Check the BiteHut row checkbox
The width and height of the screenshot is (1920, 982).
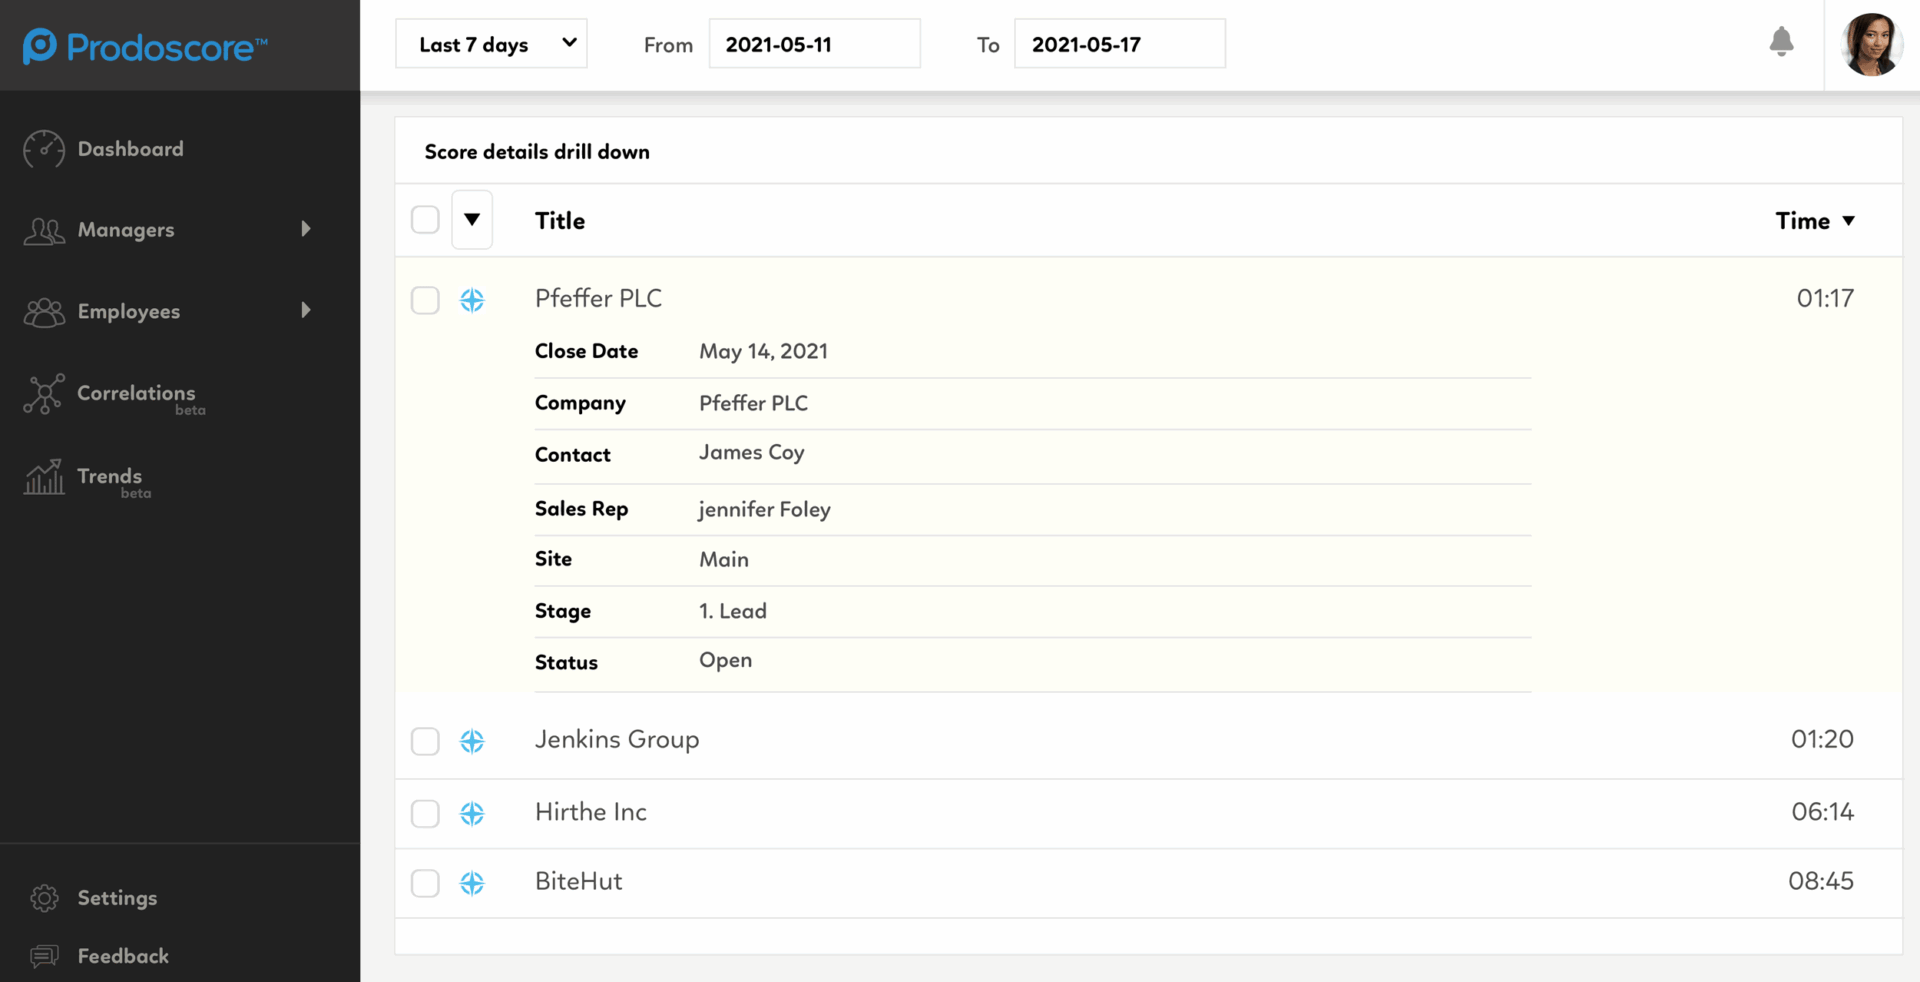(425, 883)
